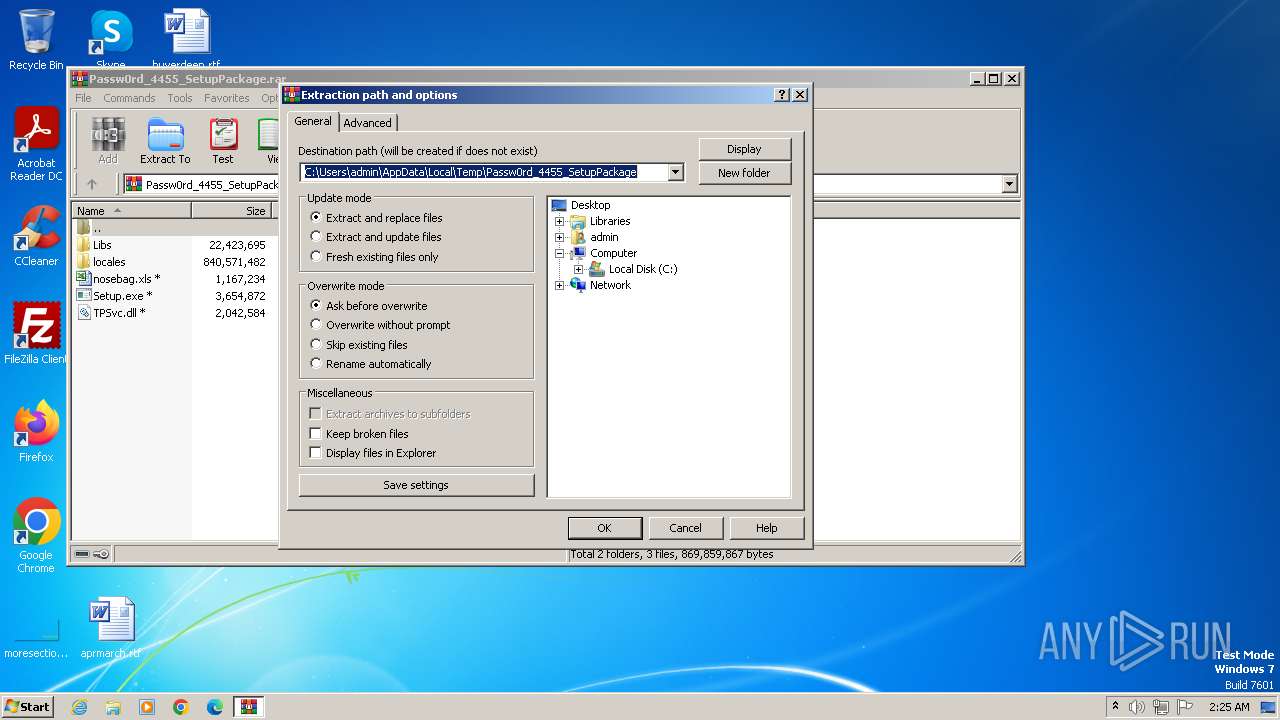Image resolution: width=1280 pixels, height=720 pixels.
Task: Open Recycle Bin desktop icon
Action: tap(36, 40)
